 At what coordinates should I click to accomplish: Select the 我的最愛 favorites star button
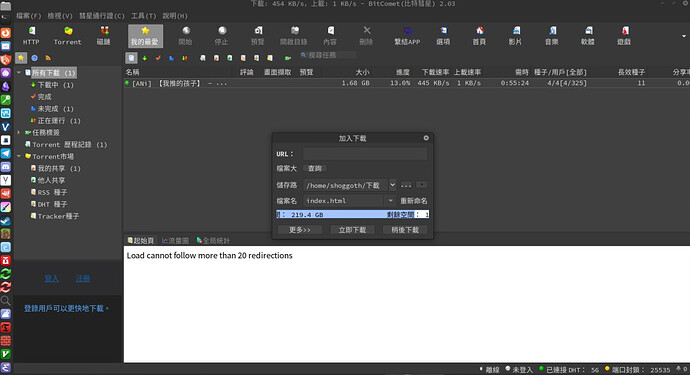(x=145, y=36)
